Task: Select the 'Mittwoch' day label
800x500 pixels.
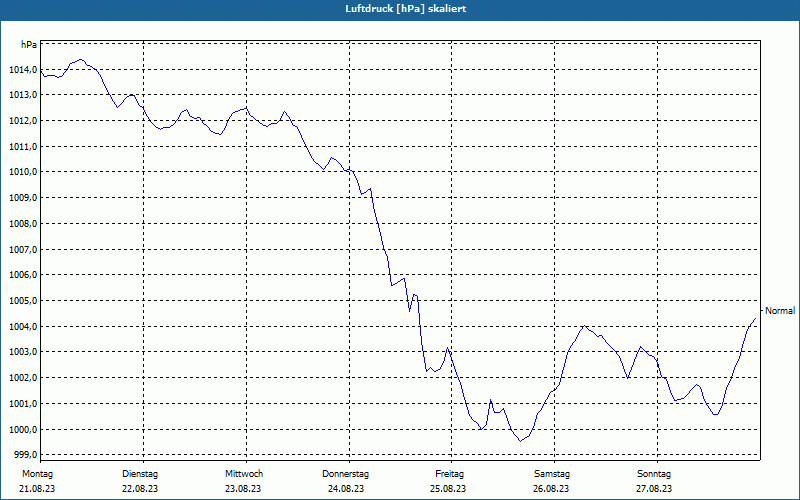Action: 244,474
